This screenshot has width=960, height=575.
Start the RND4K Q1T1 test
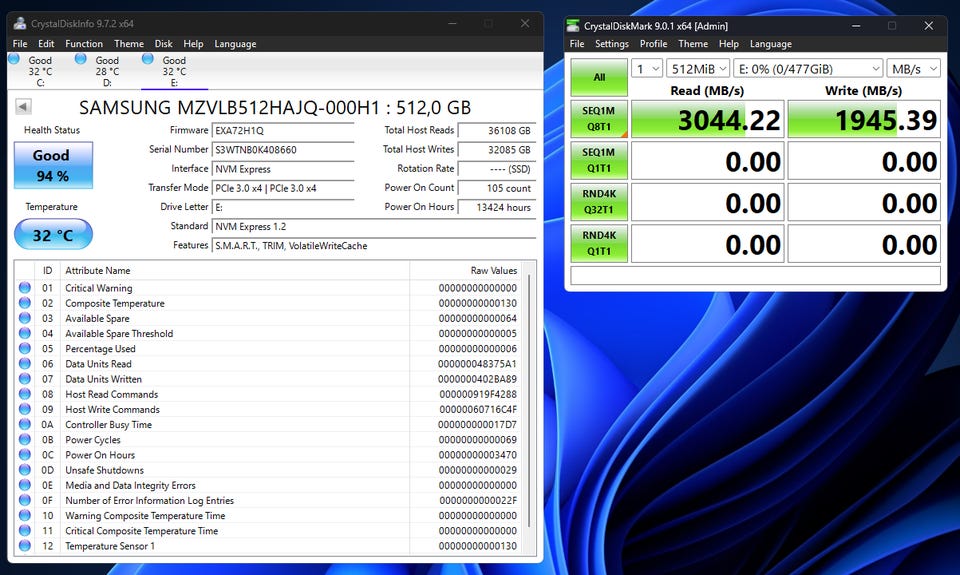[x=599, y=243]
